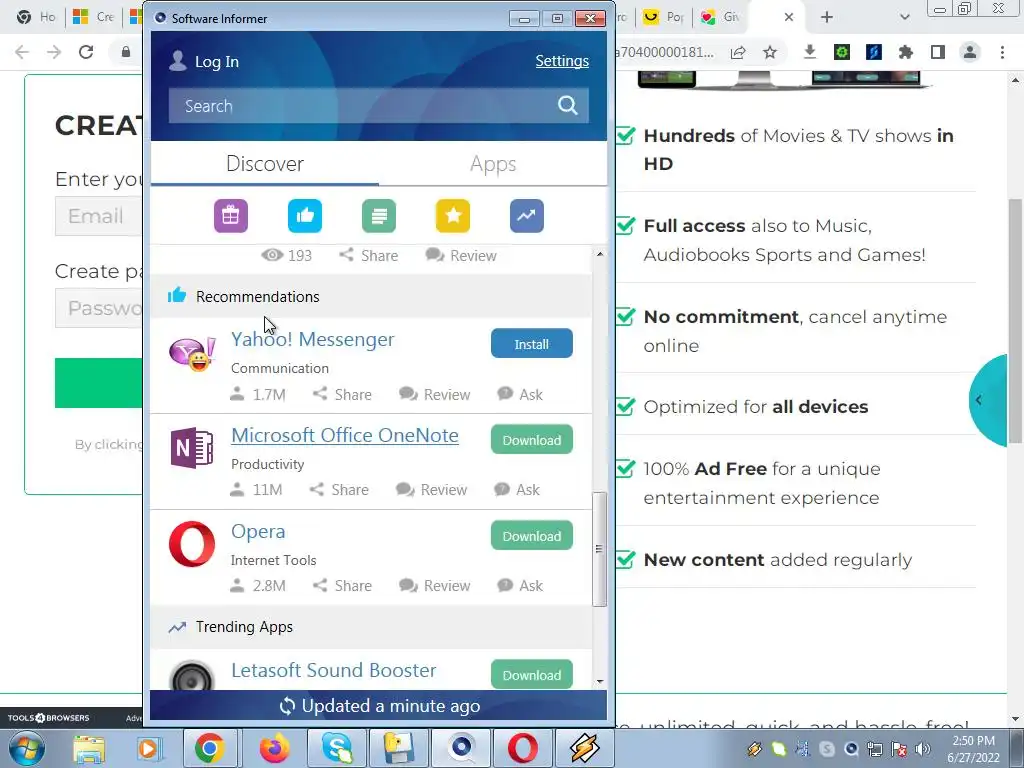
Task: Open Opera from the taskbar
Action: (522, 748)
